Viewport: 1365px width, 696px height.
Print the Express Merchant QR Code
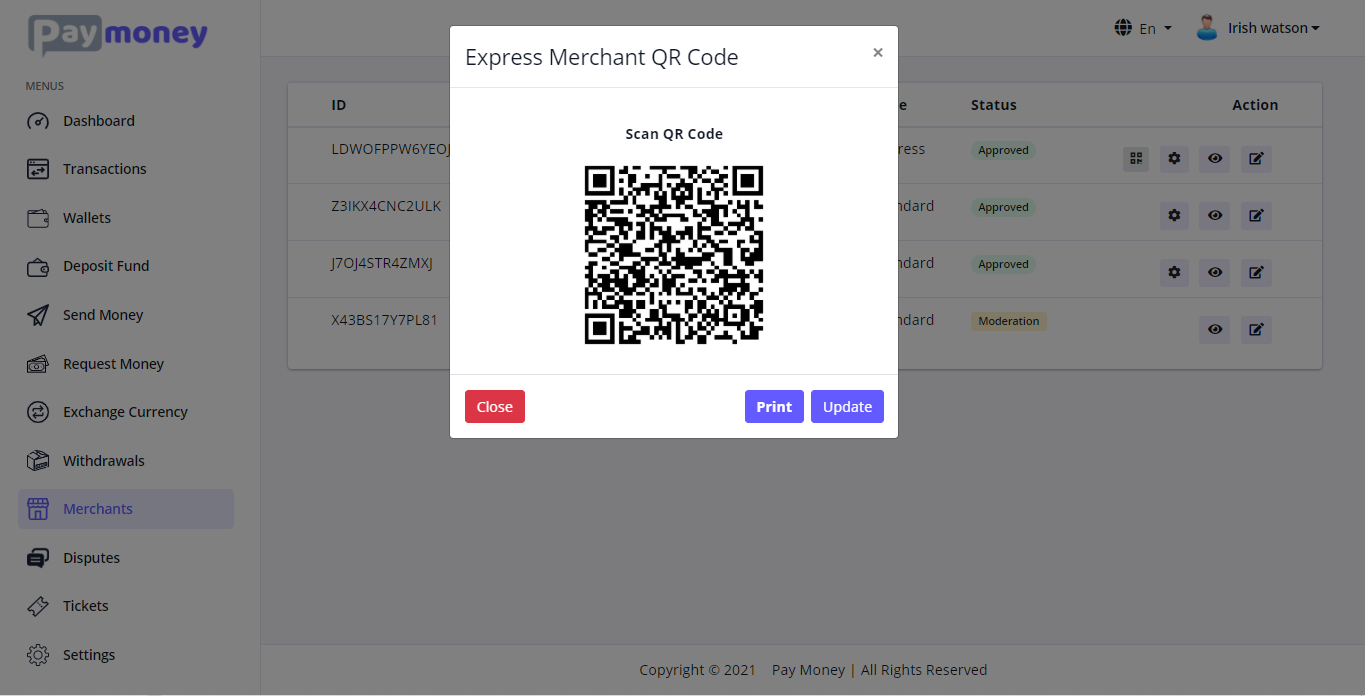point(774,406)
